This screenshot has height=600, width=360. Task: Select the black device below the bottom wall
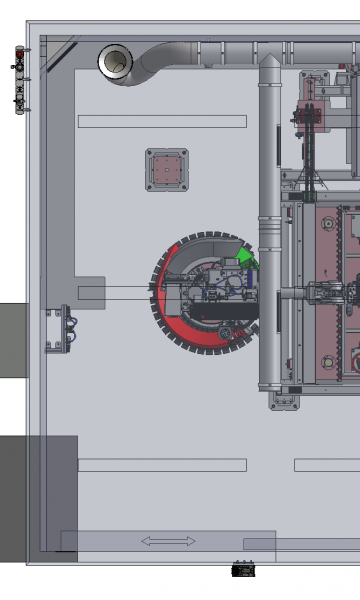pyautogui.click(x=243, y=569)
